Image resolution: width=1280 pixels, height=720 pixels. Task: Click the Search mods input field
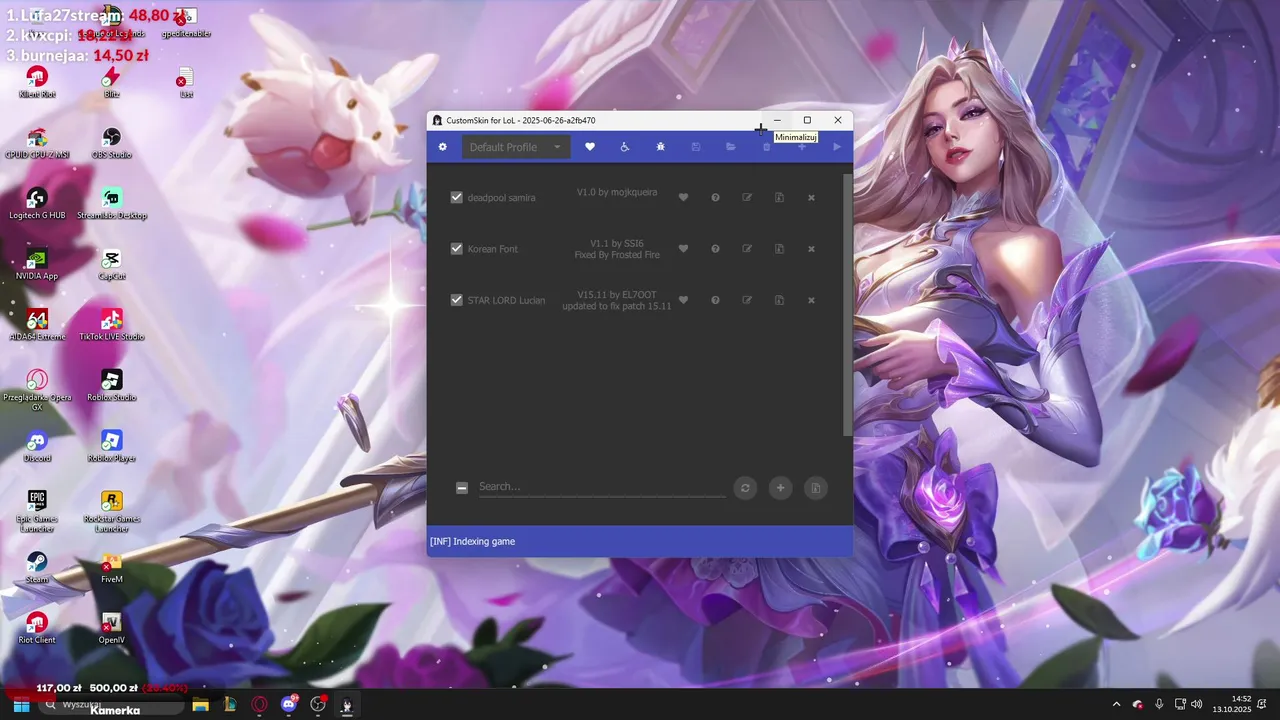coord(602,487)
